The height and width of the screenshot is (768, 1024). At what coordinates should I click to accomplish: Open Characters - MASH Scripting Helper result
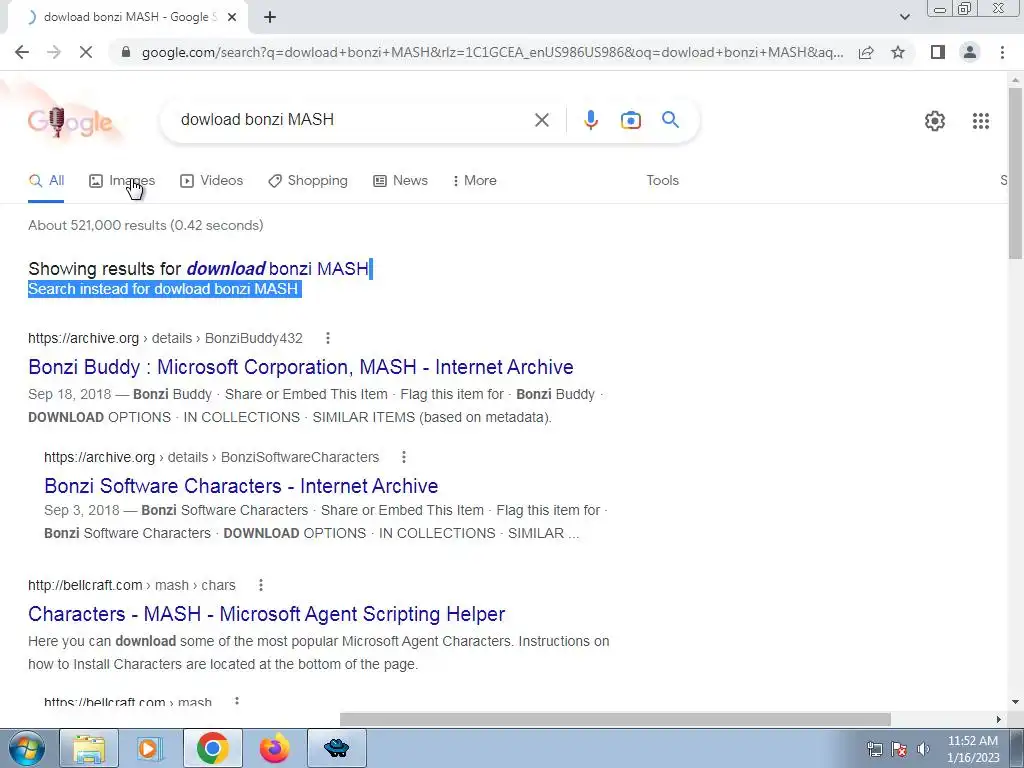click(x=266, y=614)
